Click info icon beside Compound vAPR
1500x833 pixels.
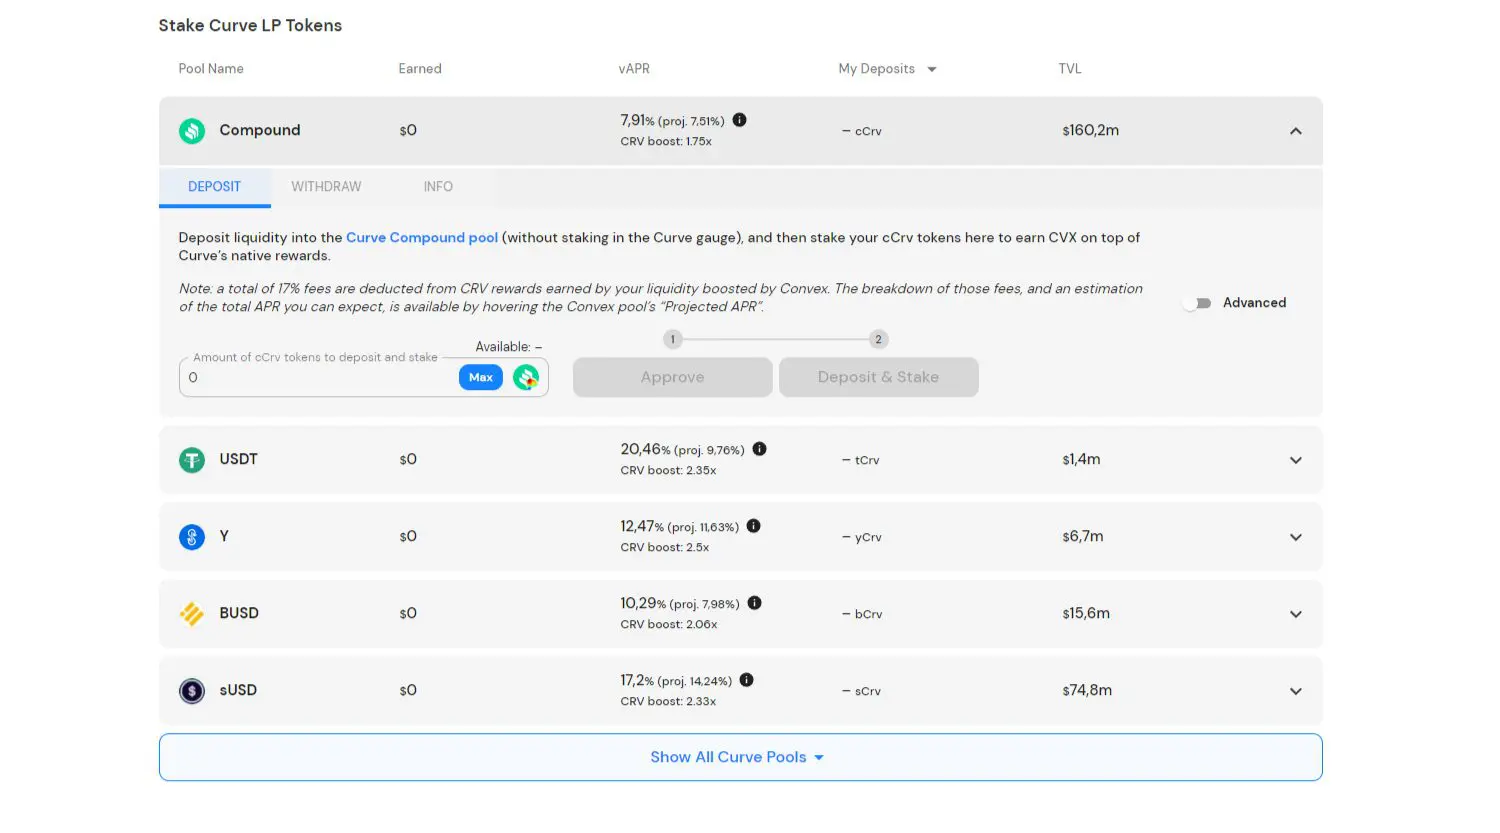pos(740,120)
